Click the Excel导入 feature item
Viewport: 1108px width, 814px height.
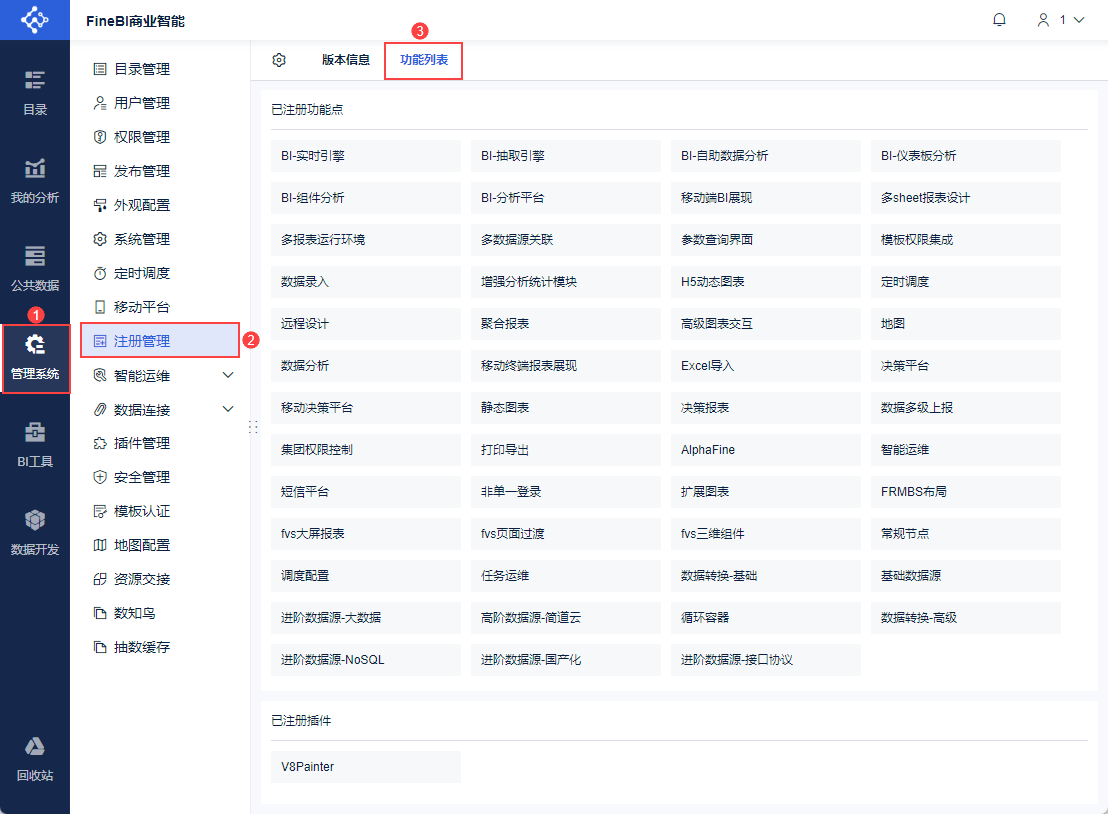766,366
